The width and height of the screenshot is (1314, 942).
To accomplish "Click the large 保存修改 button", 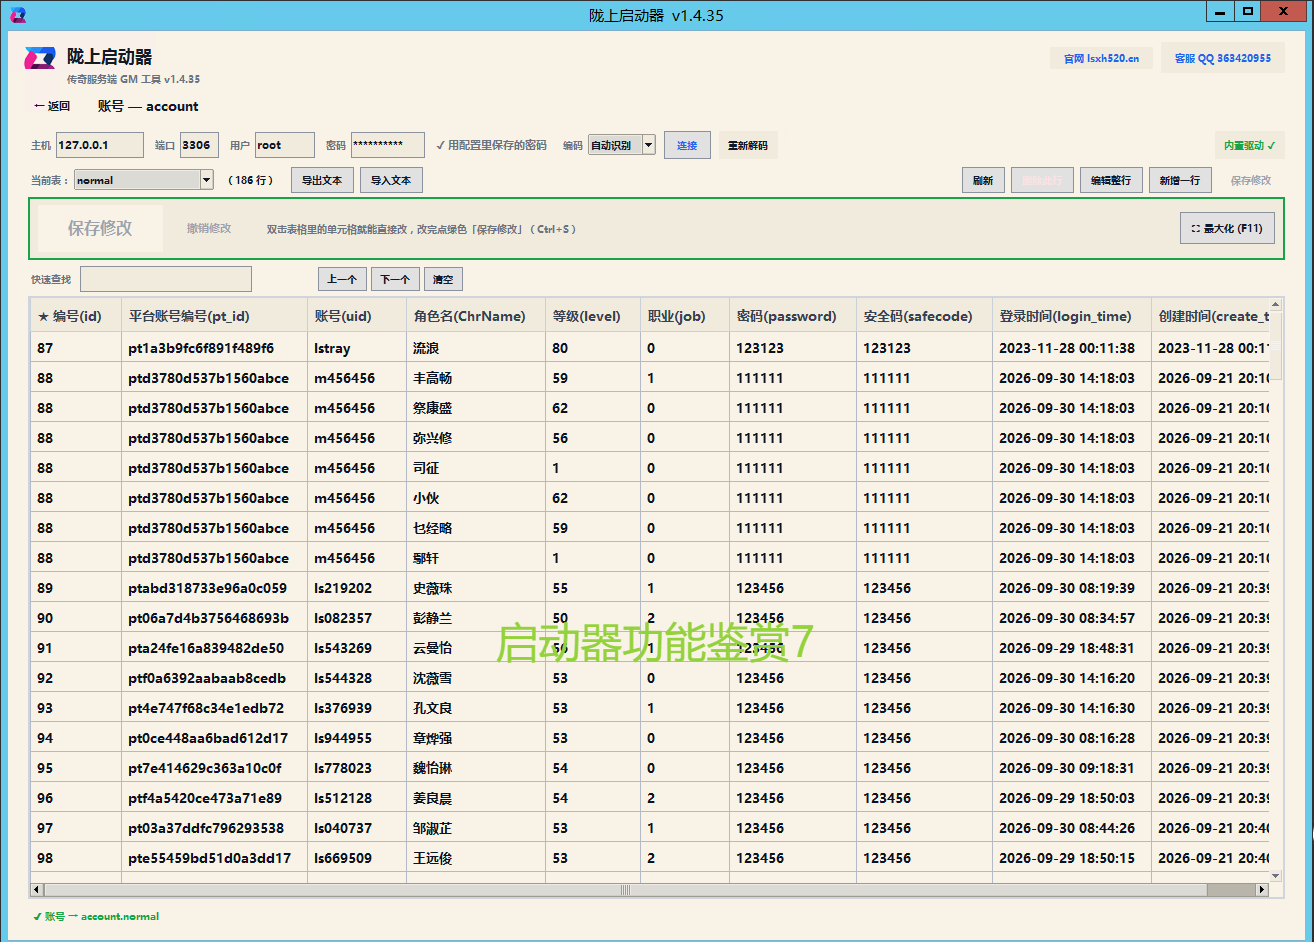I will pos(100,228).
